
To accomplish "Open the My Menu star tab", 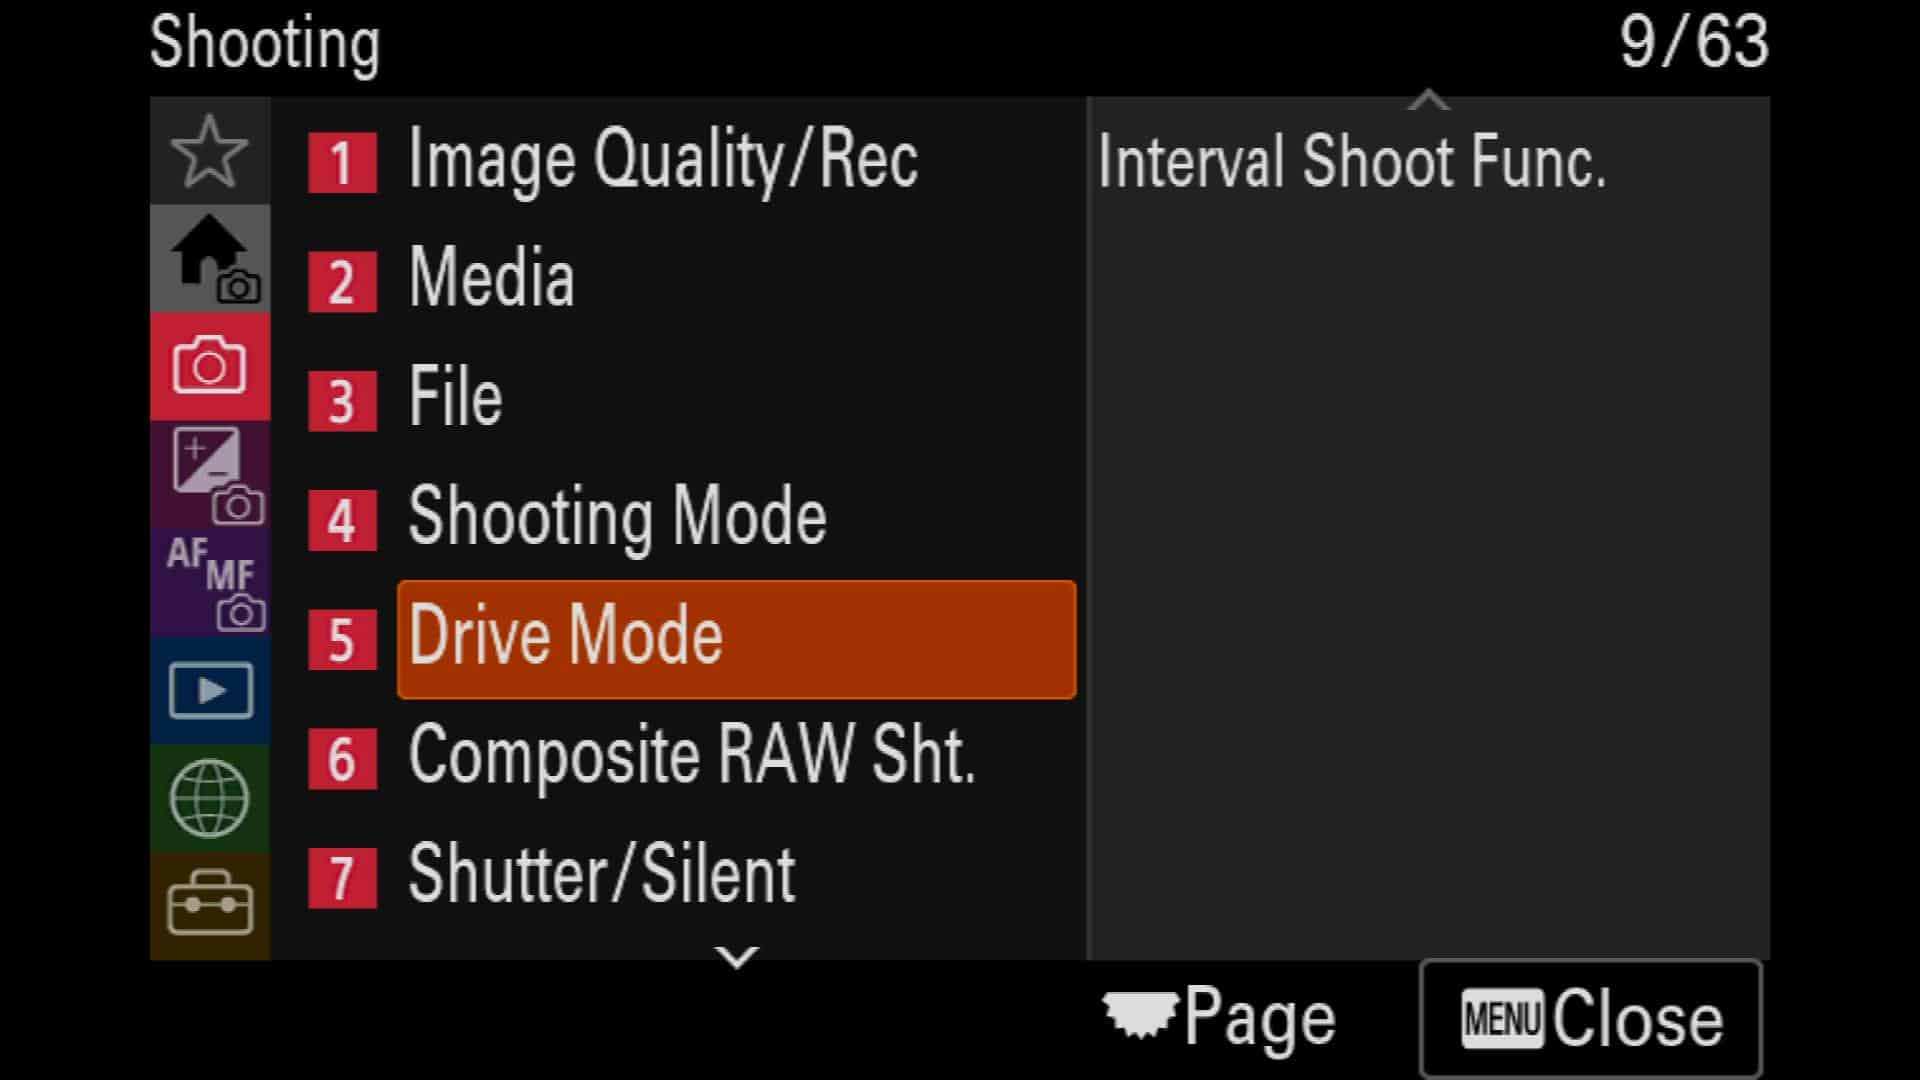I will coord(209,151).
